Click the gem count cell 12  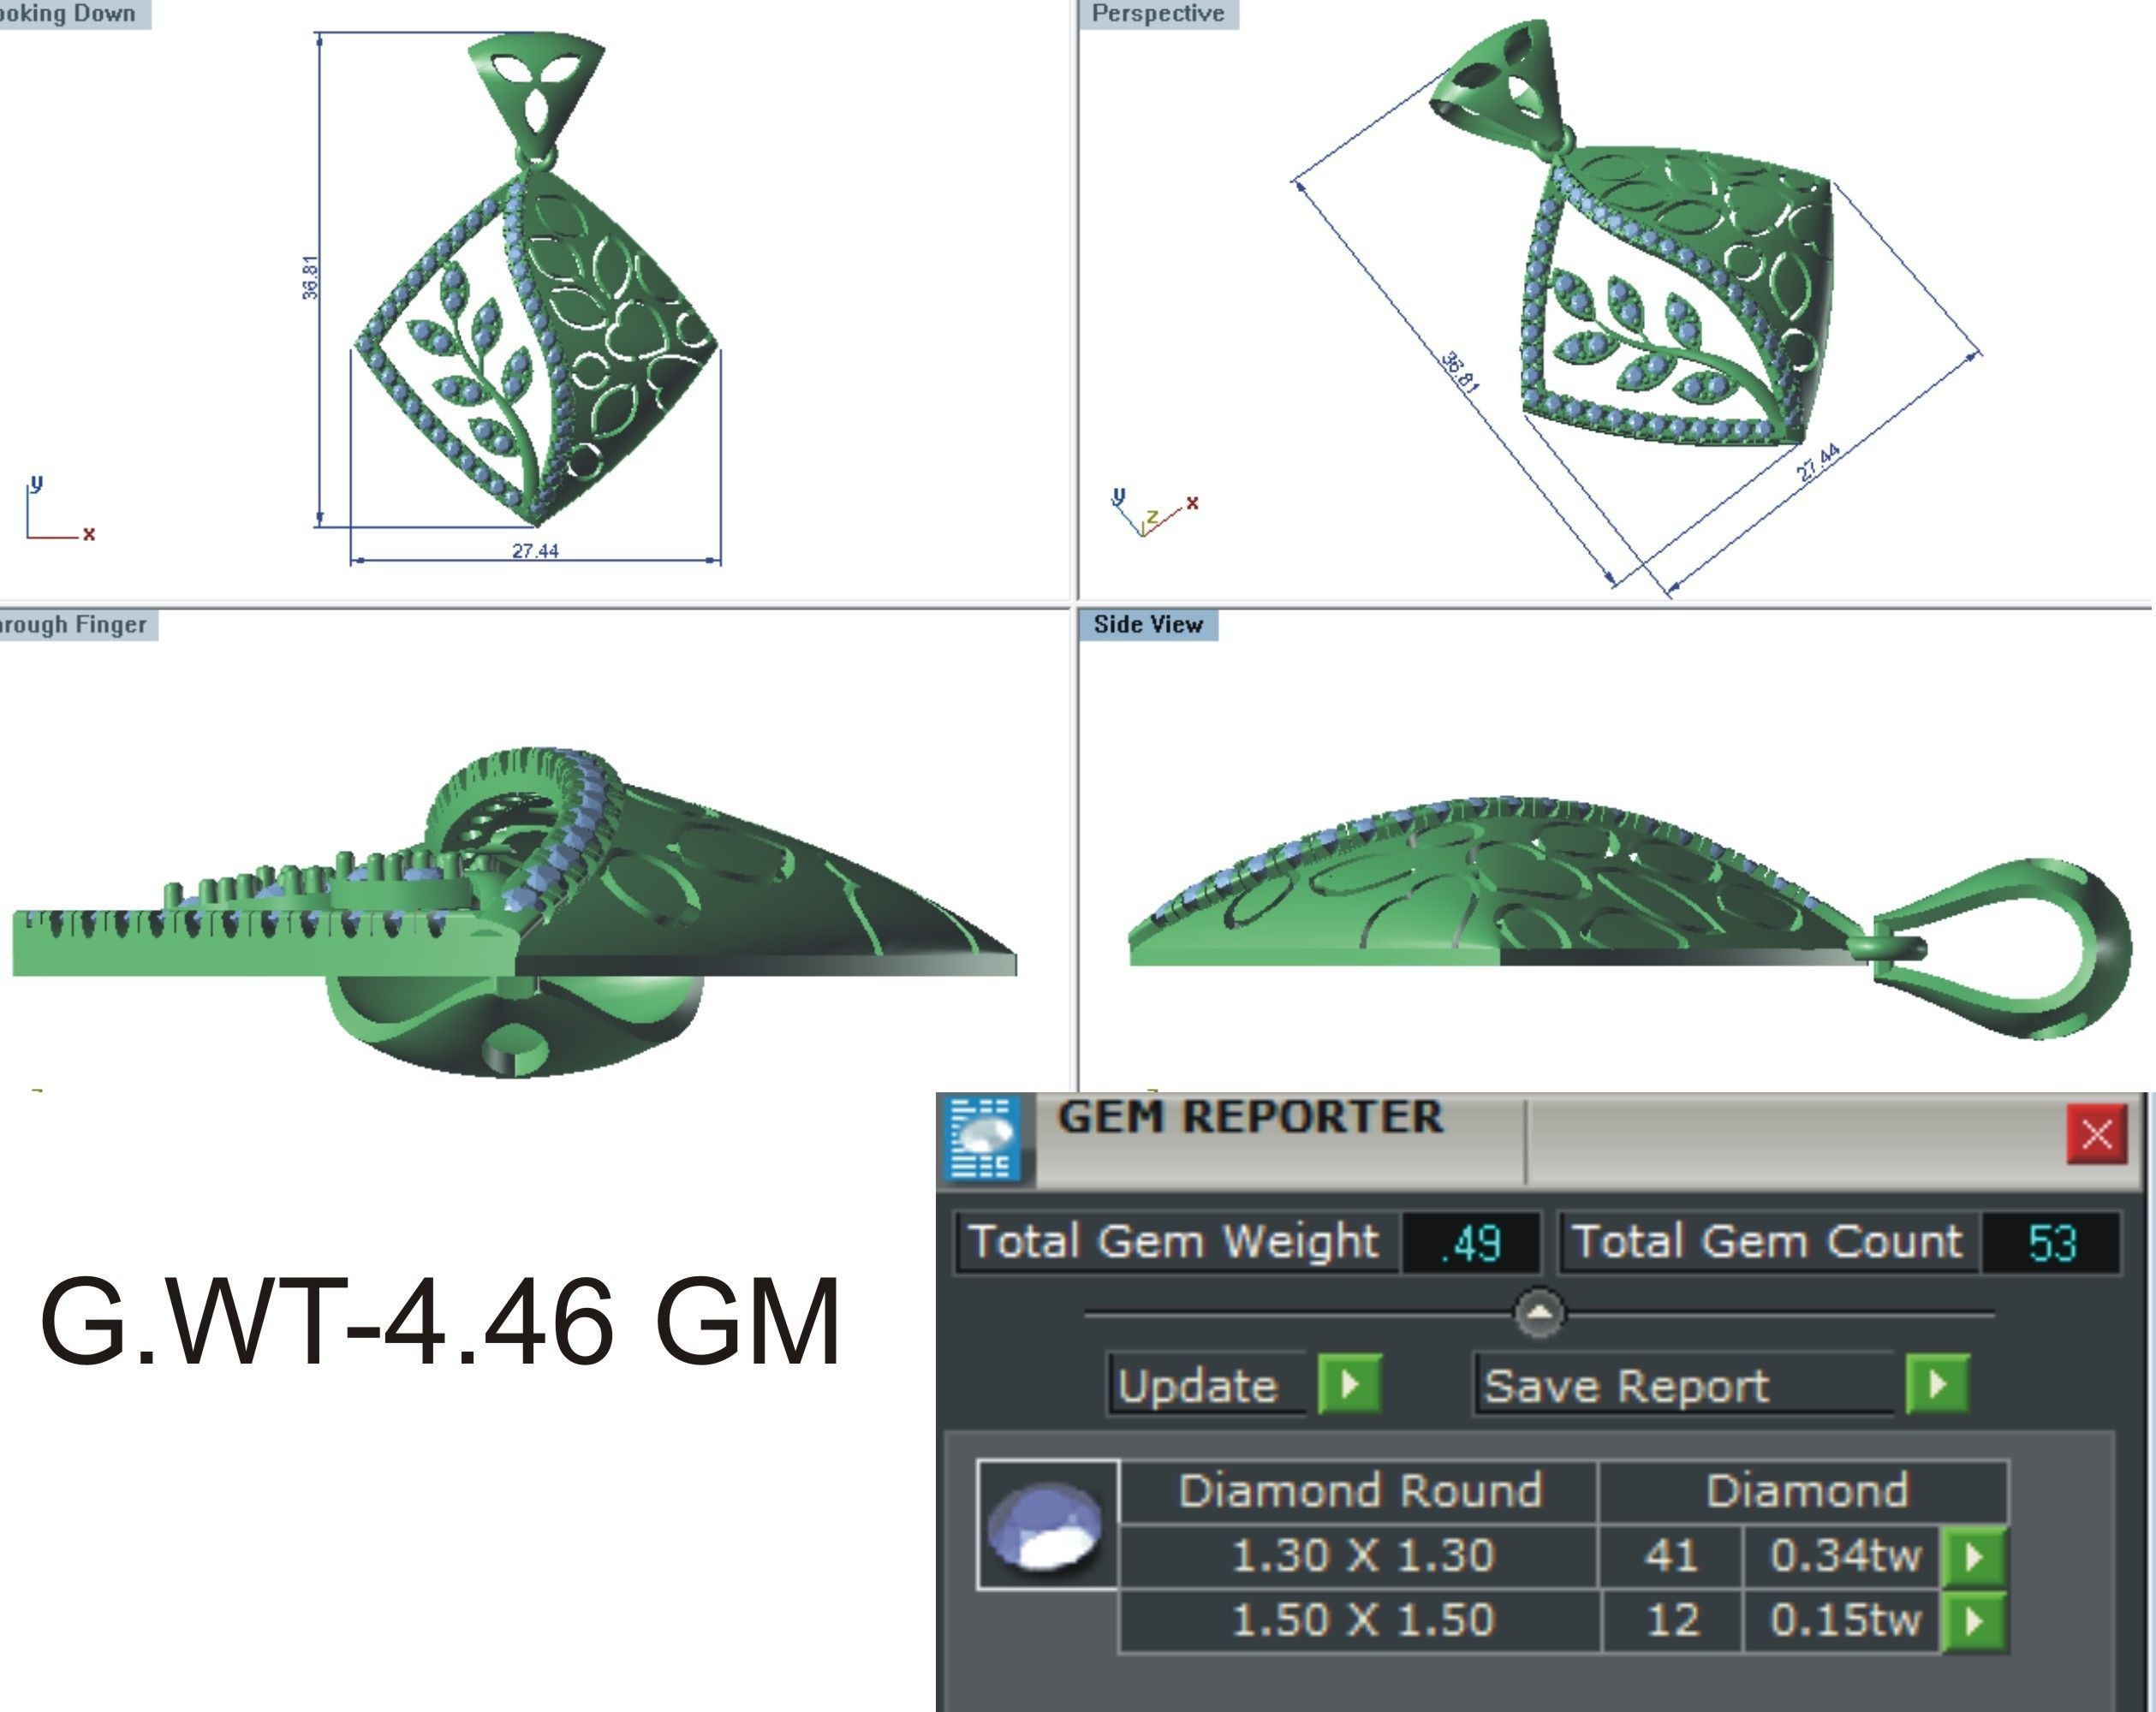point(1672,1620)
